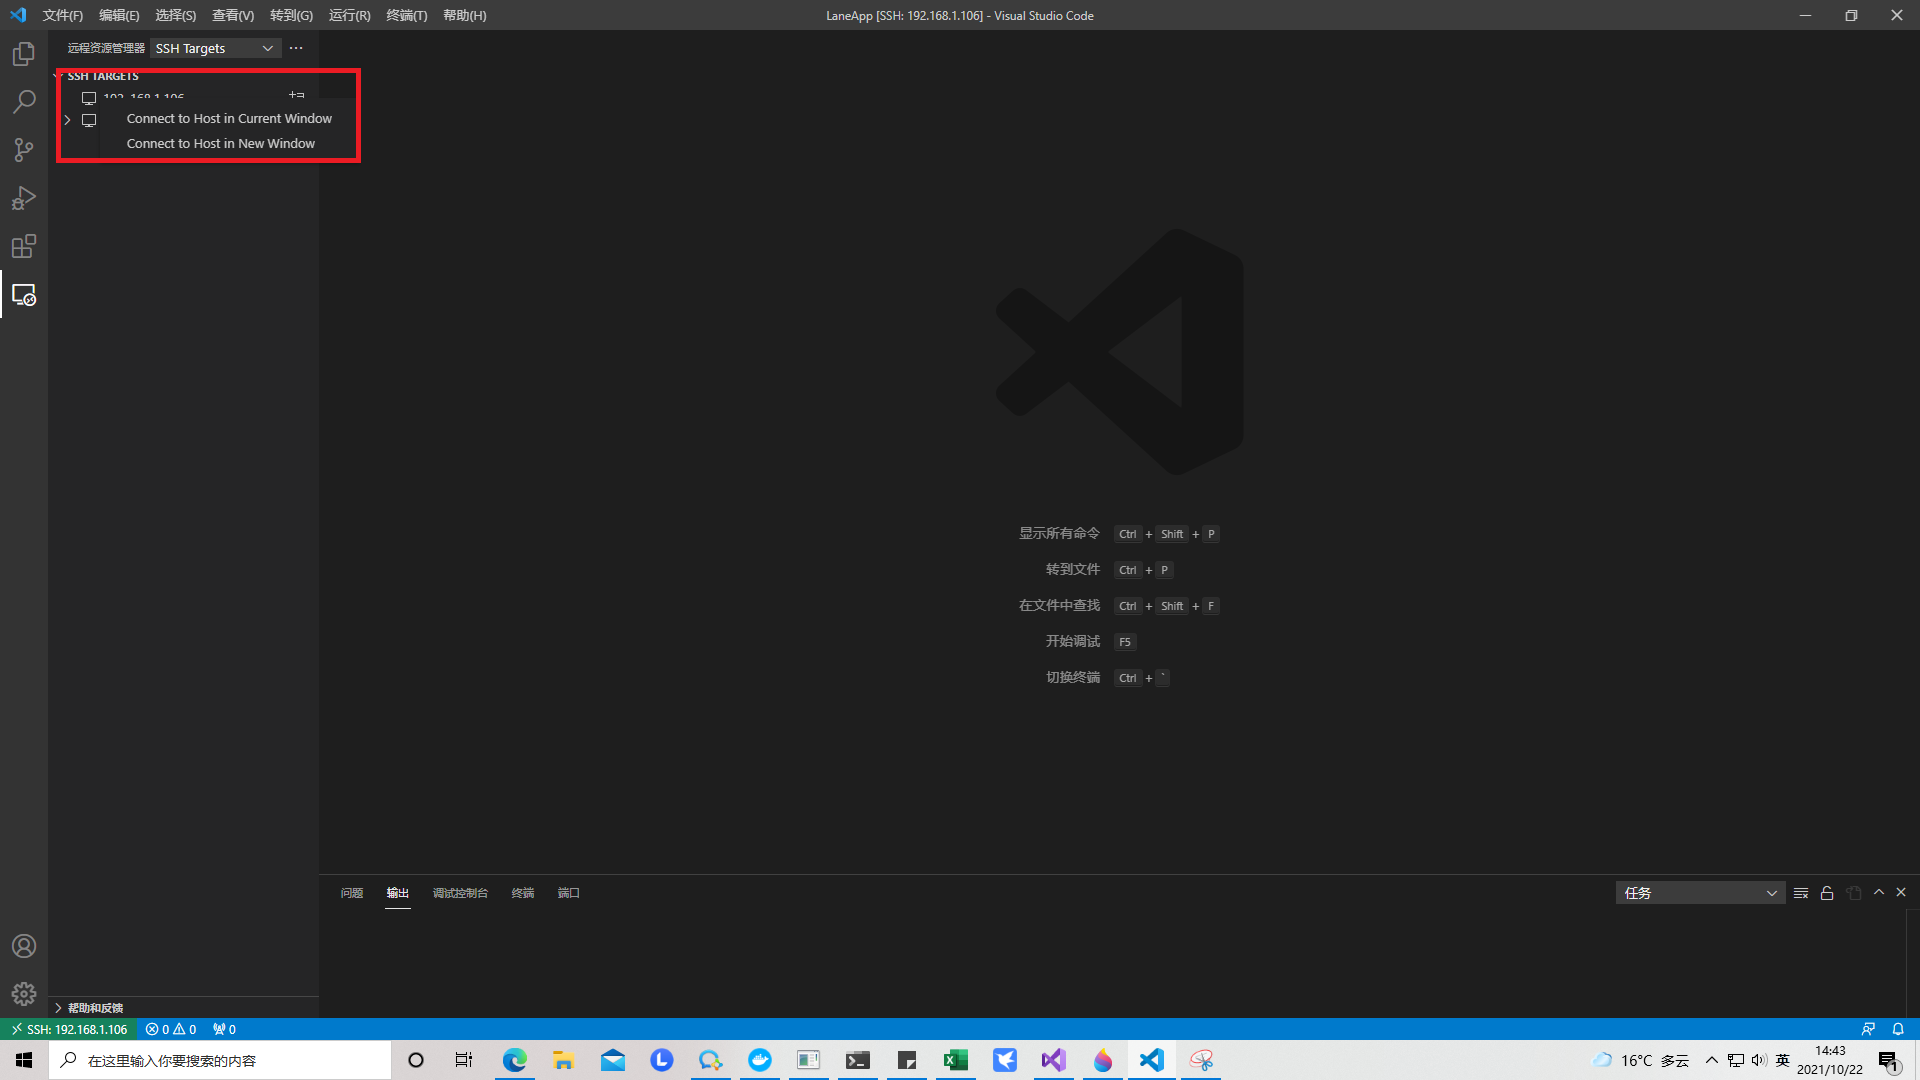Image resolution: width=1920 pixels, height=1080 pixels.
Task: Open the three-dot views and more actions
Action: [296, 48]
